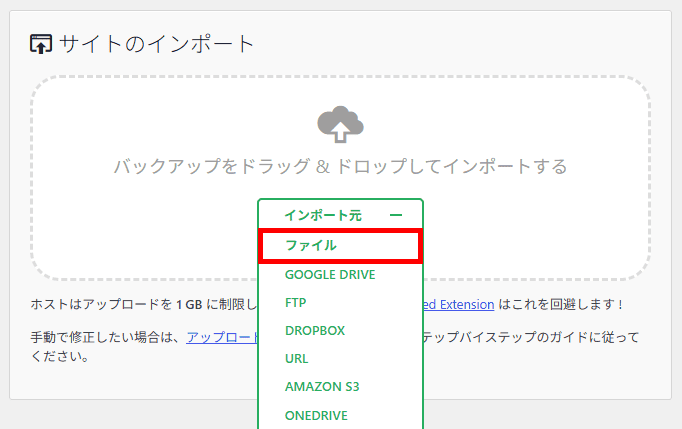Image resolution: width=682 pixels, height=429 pixels.
Task: Choose ONEDRIVE from the import list
Action: [x=316, y=416]
